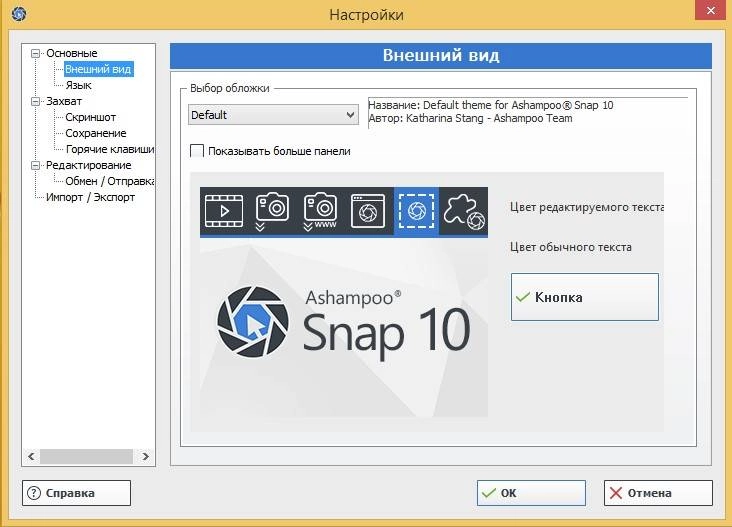Enable the Показывать больше панели checkbox
The width and height of the screenshot is (732, 527).
tap(197, 151)
